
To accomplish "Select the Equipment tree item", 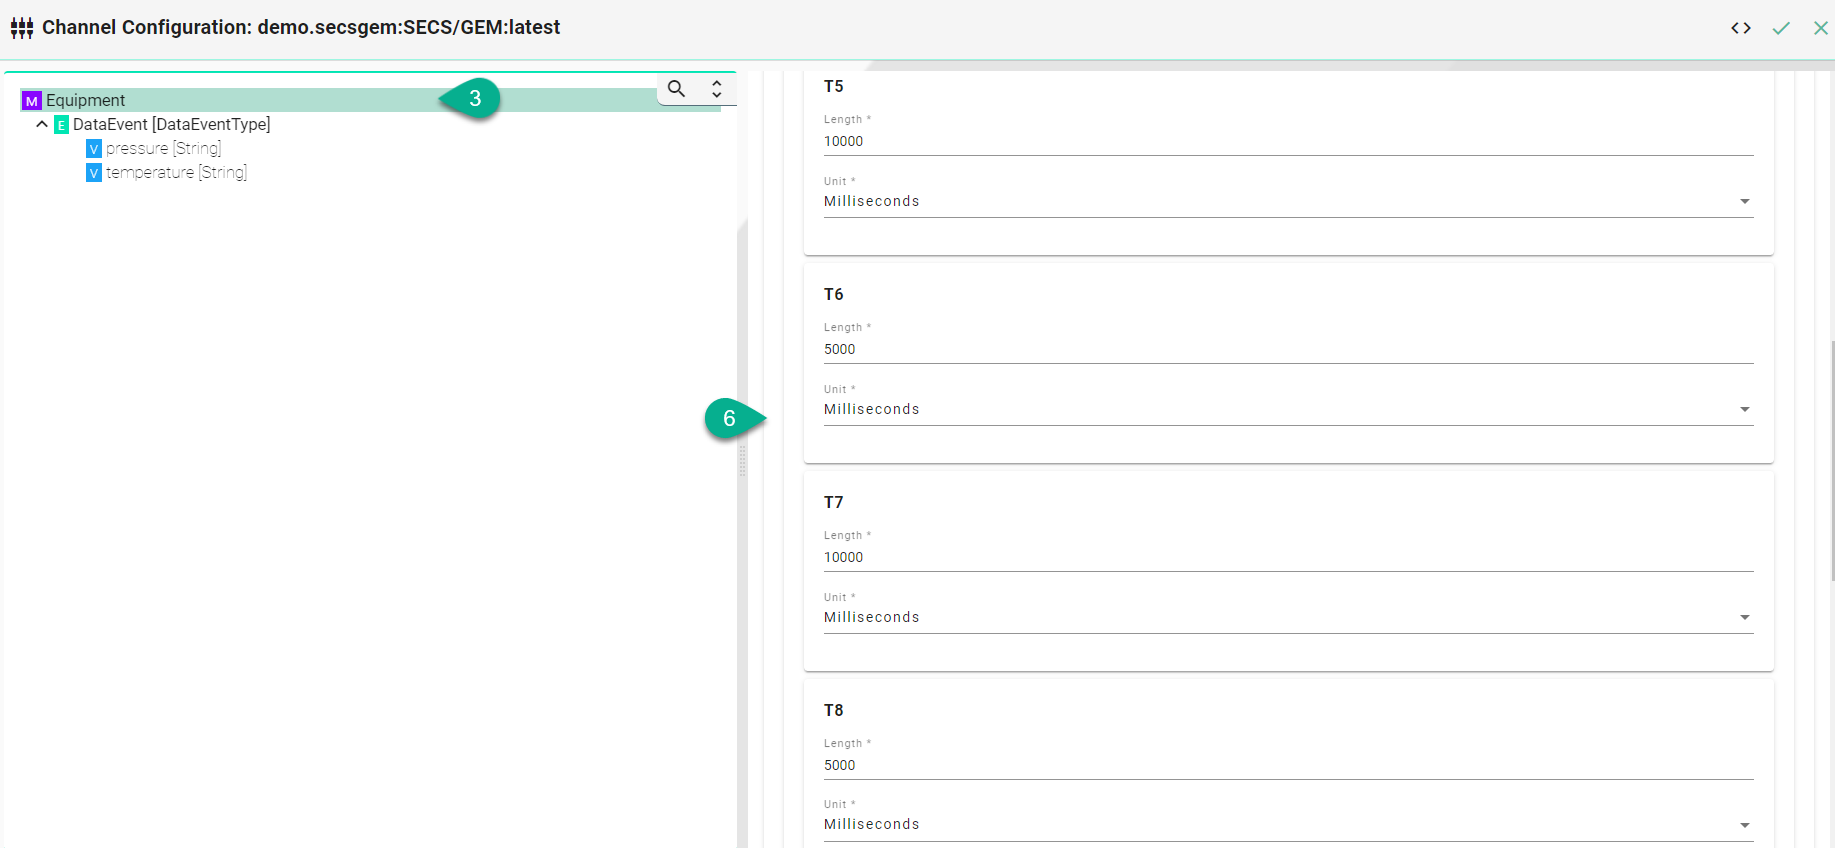I will (86, 100).
